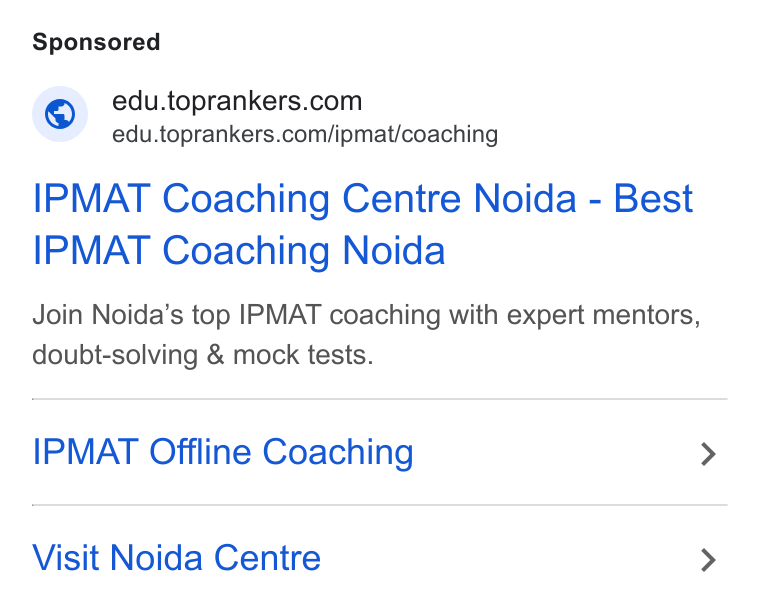This screenshot has height=610, width=760.
Task: Open the chevron beside Visit Noida Centre
Action: [708, 560]
